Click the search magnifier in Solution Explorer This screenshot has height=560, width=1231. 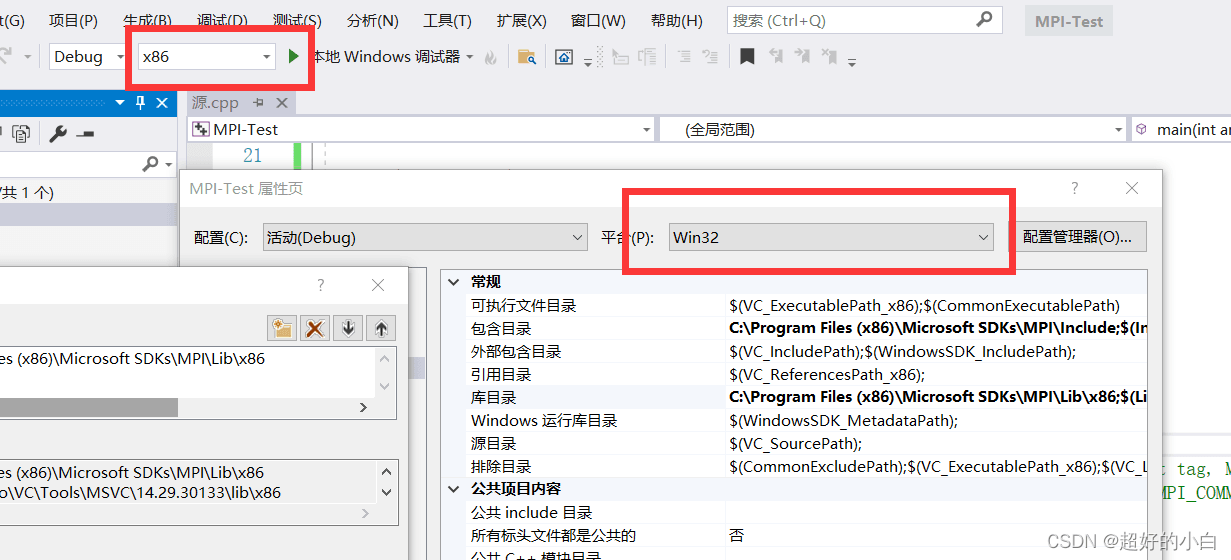coord(151,163)
